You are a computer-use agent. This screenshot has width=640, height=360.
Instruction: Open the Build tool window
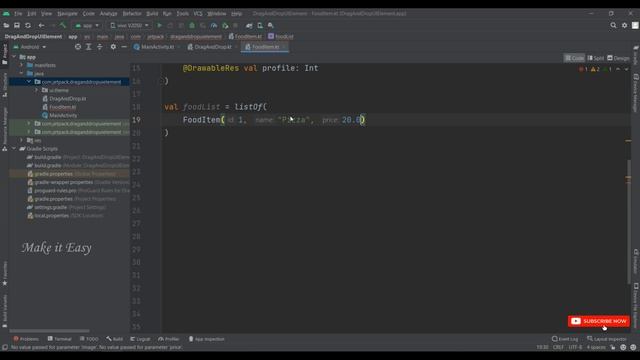(x=114, y=339)
